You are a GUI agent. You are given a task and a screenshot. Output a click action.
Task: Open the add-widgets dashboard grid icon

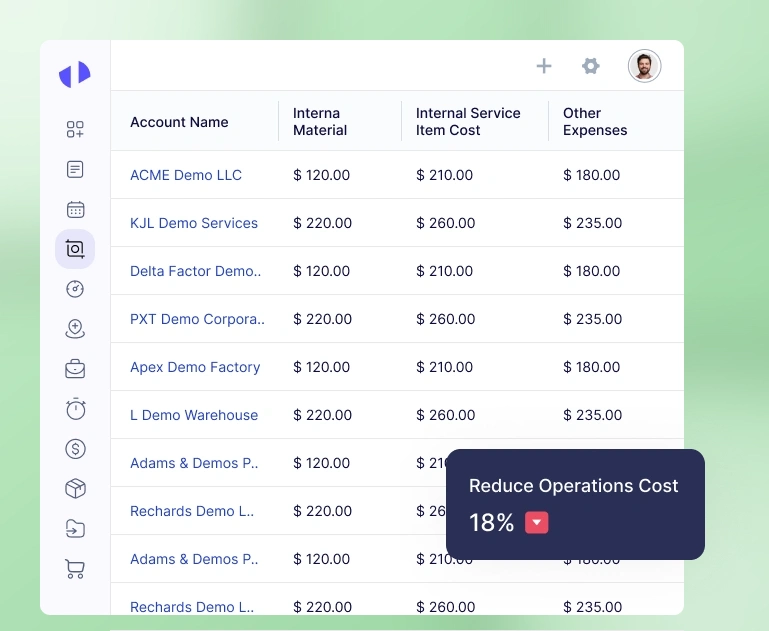(75, 129)
